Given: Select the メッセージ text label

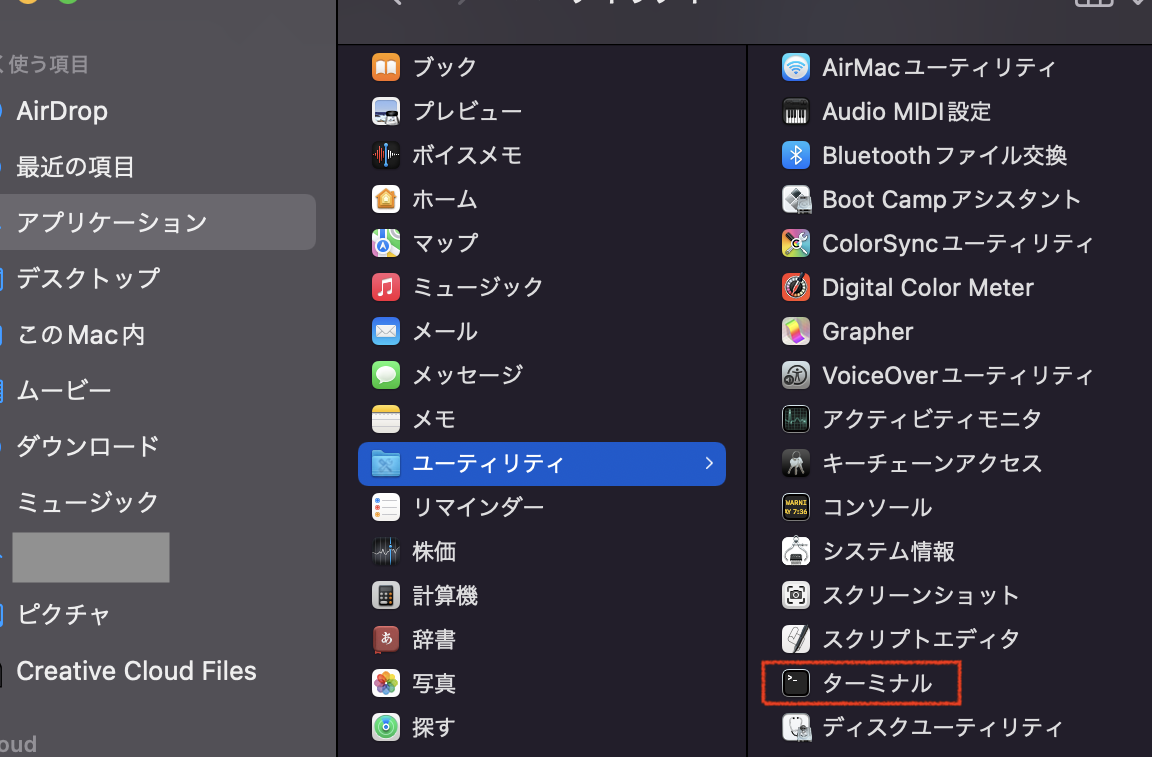Looking at the screenshot, I should pyautogui.click(x=467, y=376).
